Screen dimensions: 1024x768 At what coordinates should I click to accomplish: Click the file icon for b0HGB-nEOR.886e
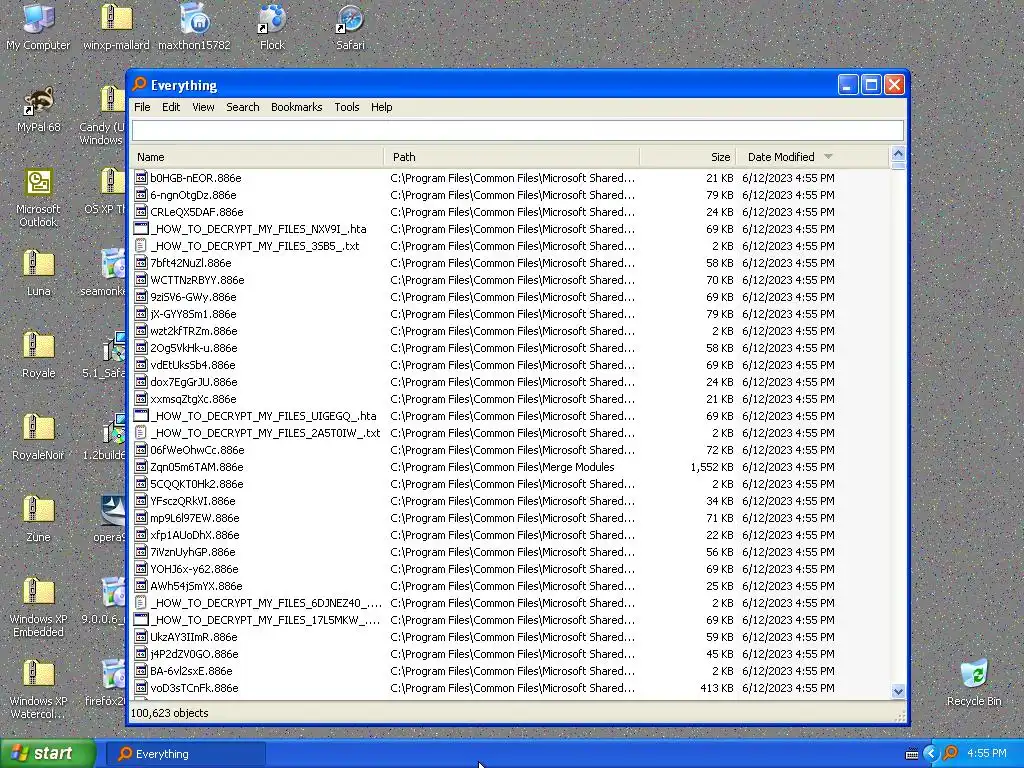[140, 178]
